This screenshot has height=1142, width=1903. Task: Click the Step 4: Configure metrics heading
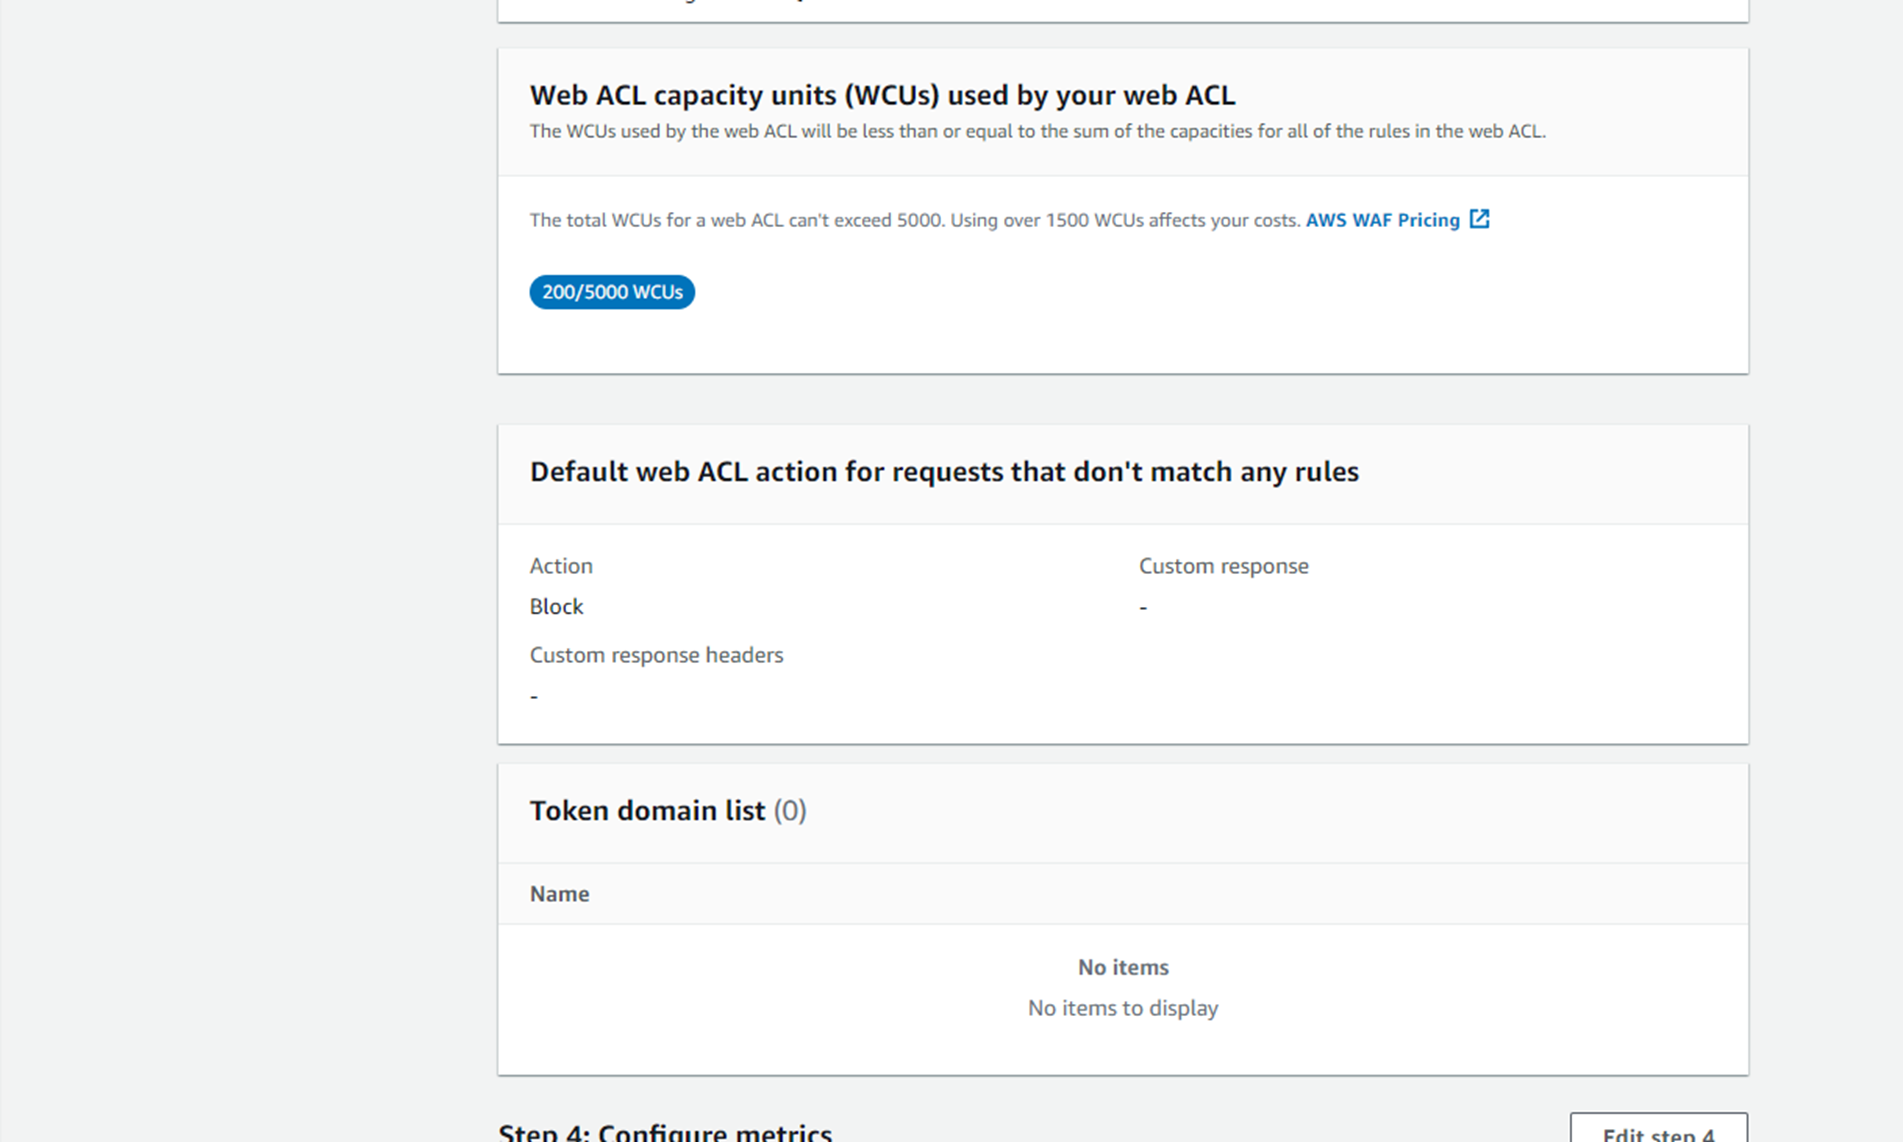665,1132
